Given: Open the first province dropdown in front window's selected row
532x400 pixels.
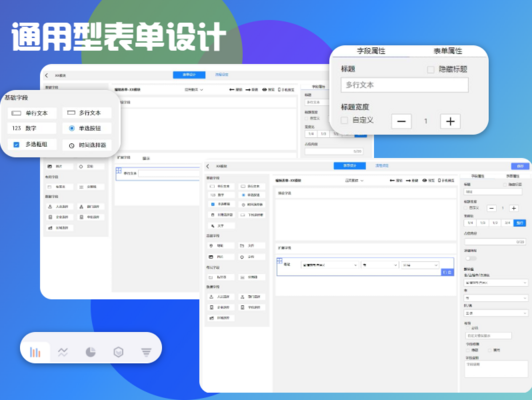Looking at the screenshot, I should pyautogui.click(x=329, y=265).
